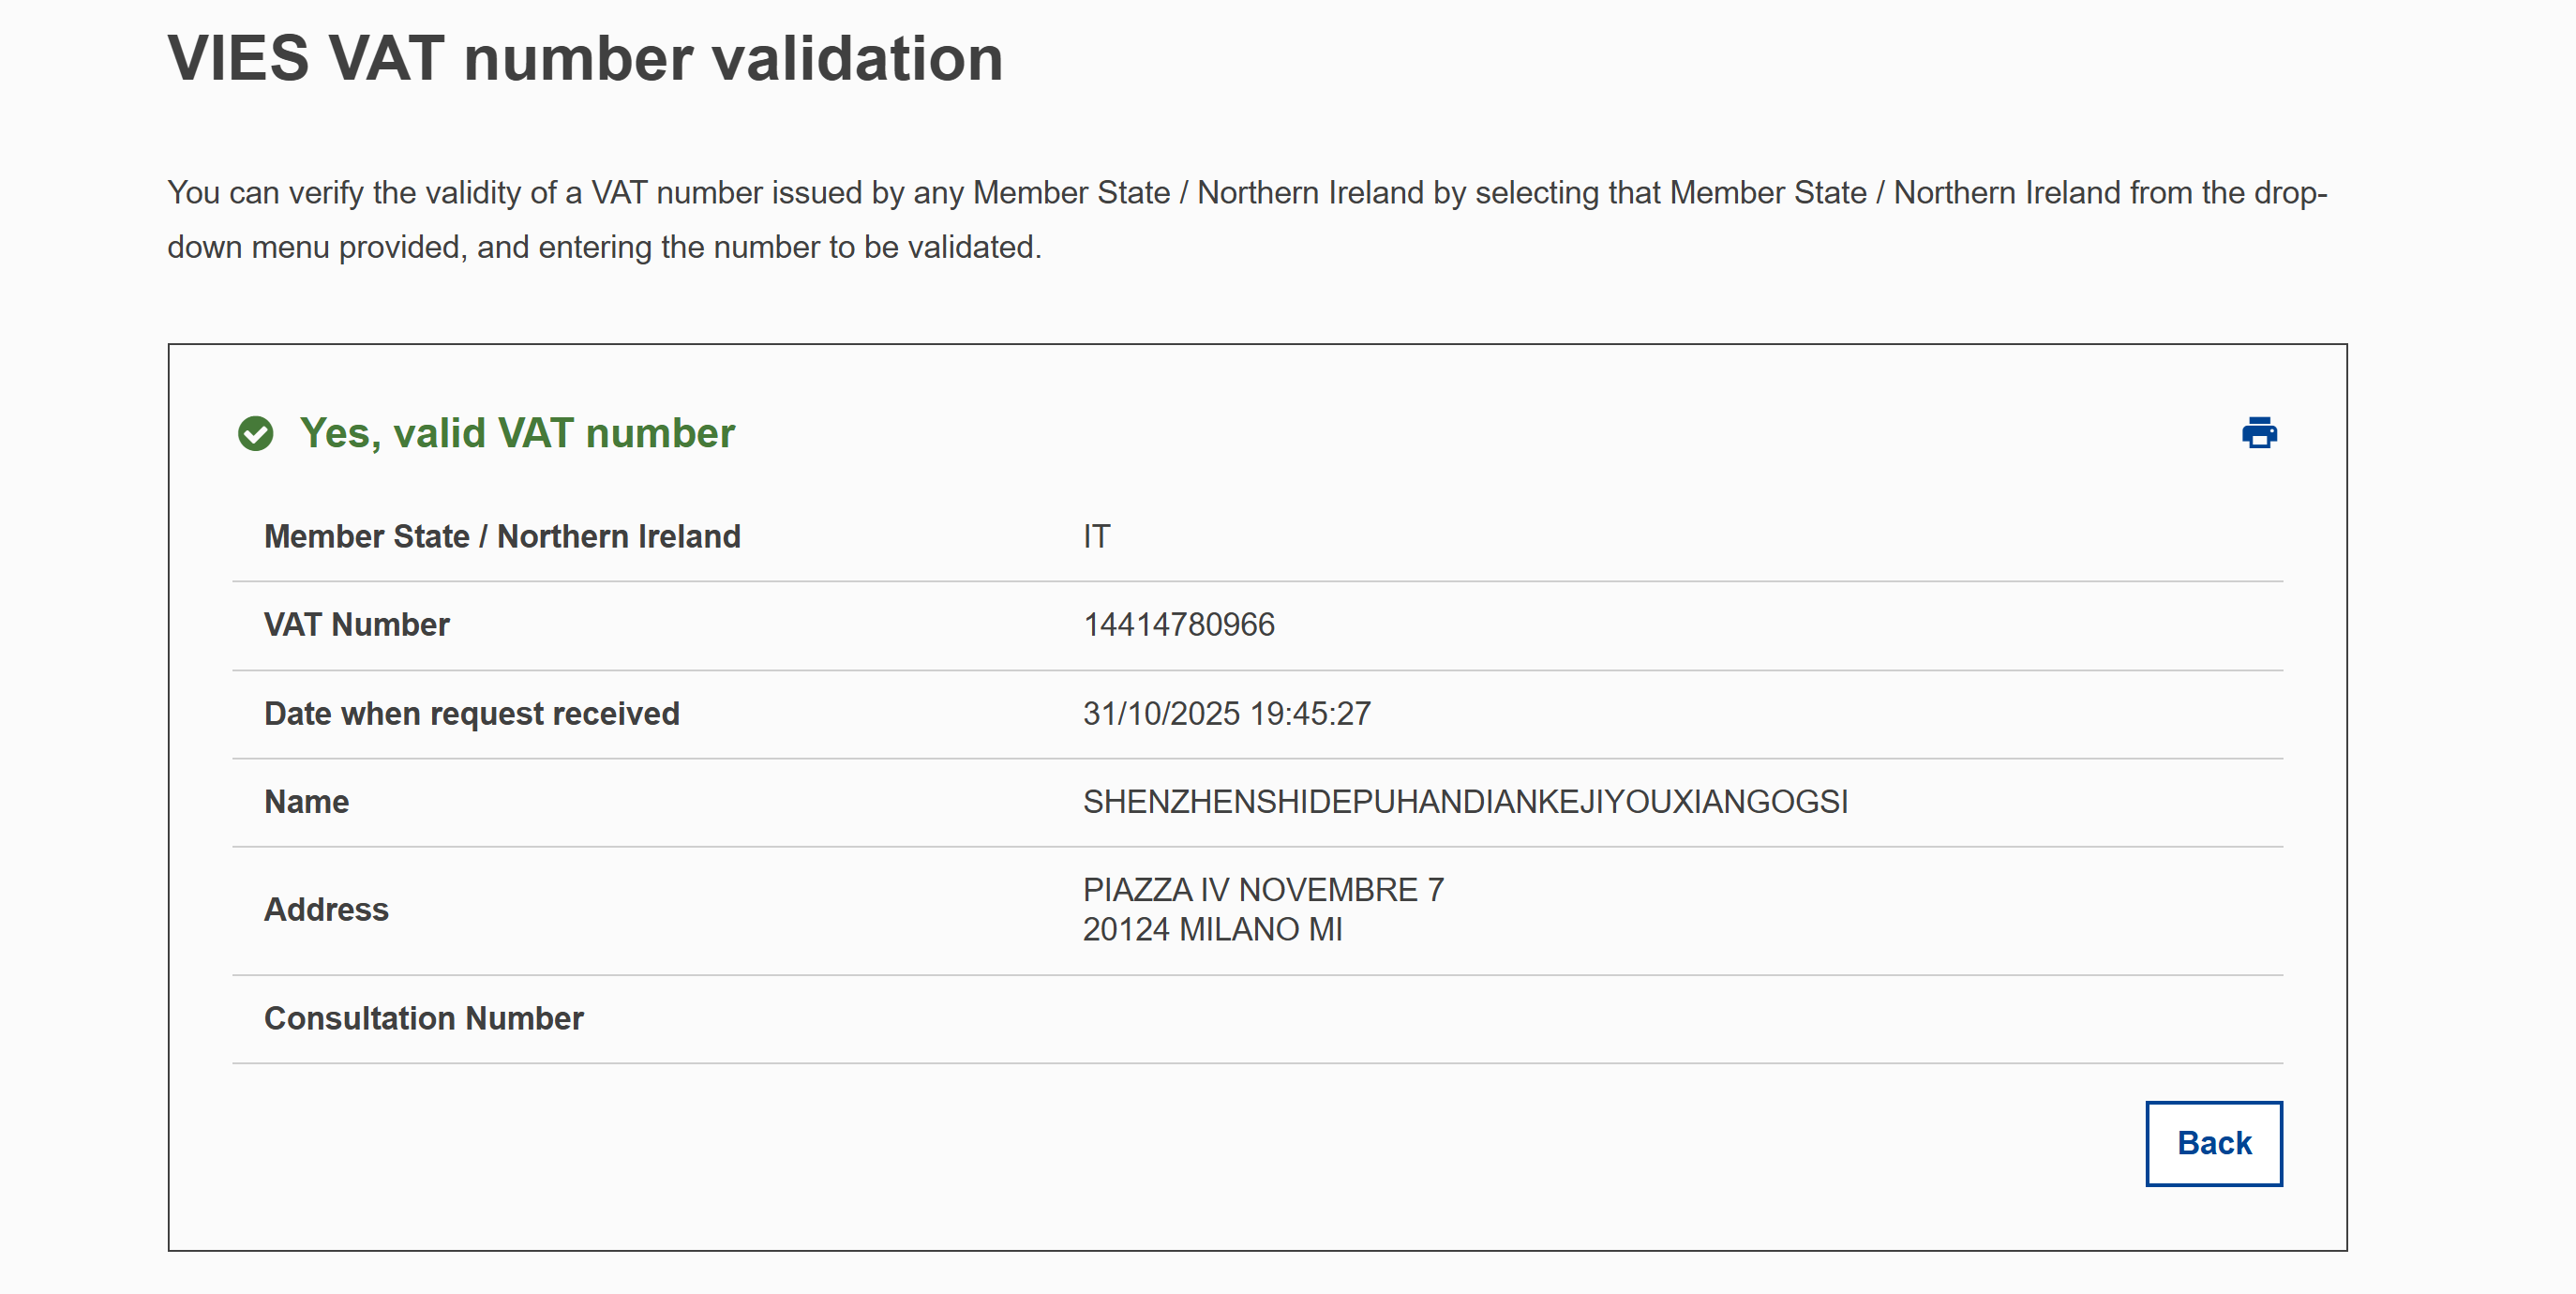
Task: Click the 'down menu provided' description line
Action: coord(604,247)
